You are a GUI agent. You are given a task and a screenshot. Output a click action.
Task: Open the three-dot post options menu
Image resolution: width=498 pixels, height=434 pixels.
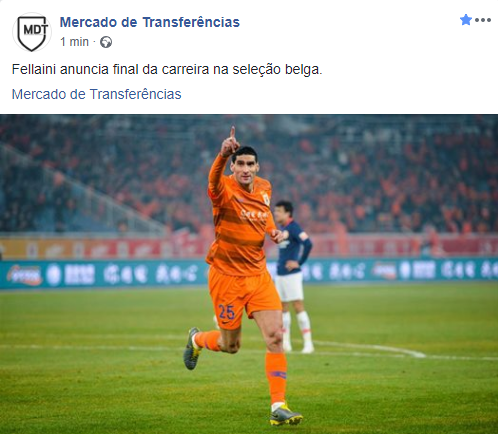[x=483, y=20]
